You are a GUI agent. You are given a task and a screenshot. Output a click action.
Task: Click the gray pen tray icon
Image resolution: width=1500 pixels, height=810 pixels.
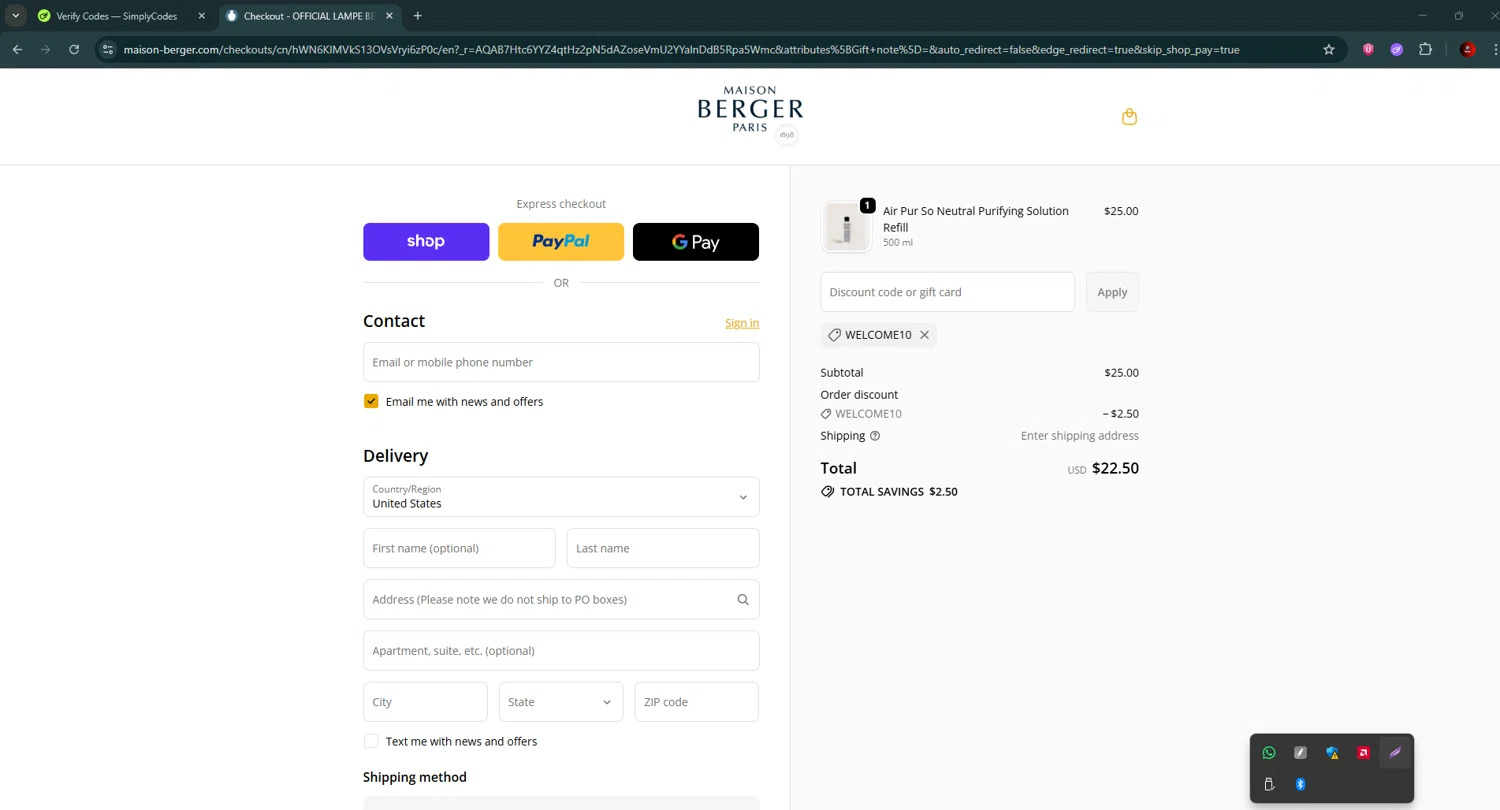click(x=1301, y=753)
